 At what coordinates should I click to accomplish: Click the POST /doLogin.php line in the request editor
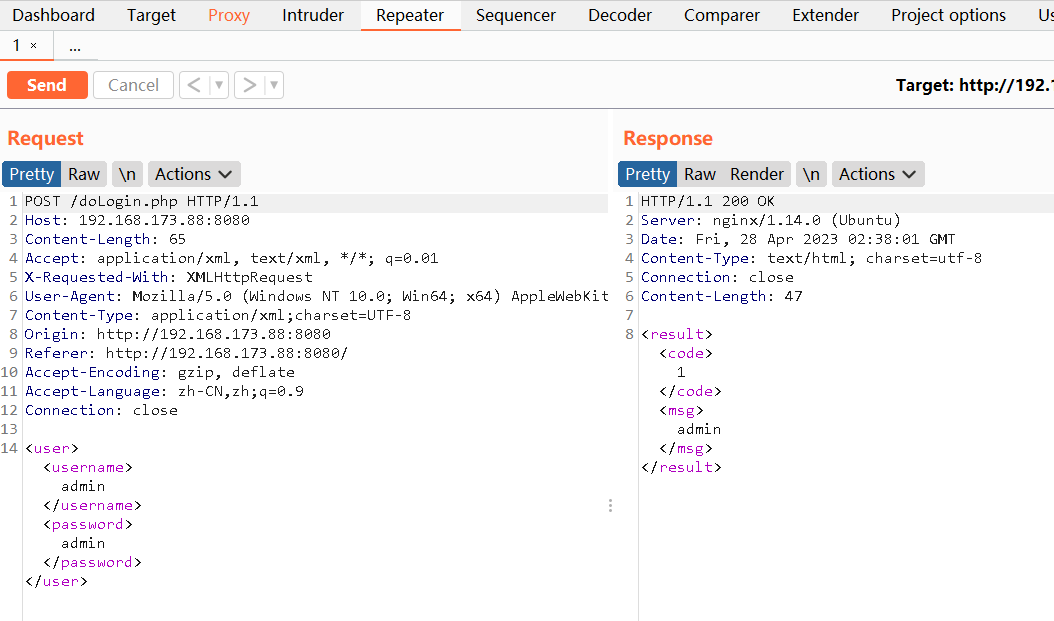141,201
